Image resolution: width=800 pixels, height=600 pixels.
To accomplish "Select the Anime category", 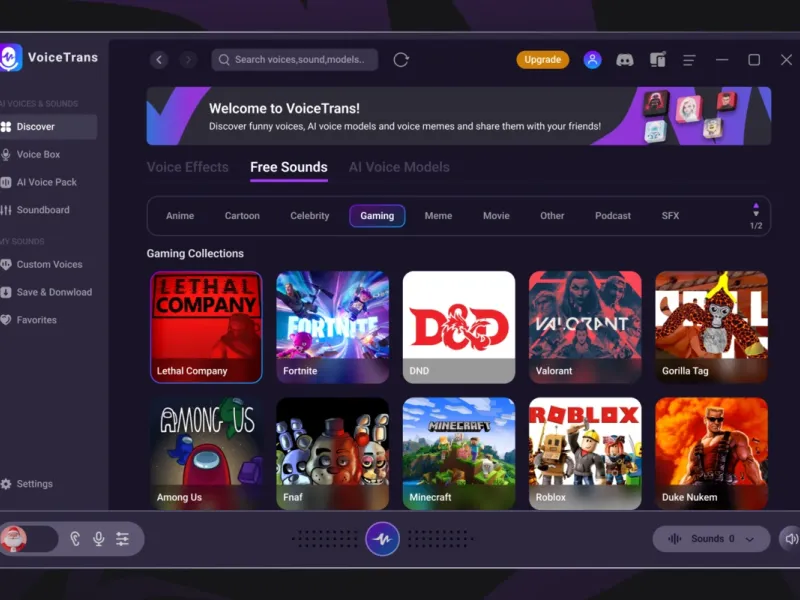I will [180, 216].
